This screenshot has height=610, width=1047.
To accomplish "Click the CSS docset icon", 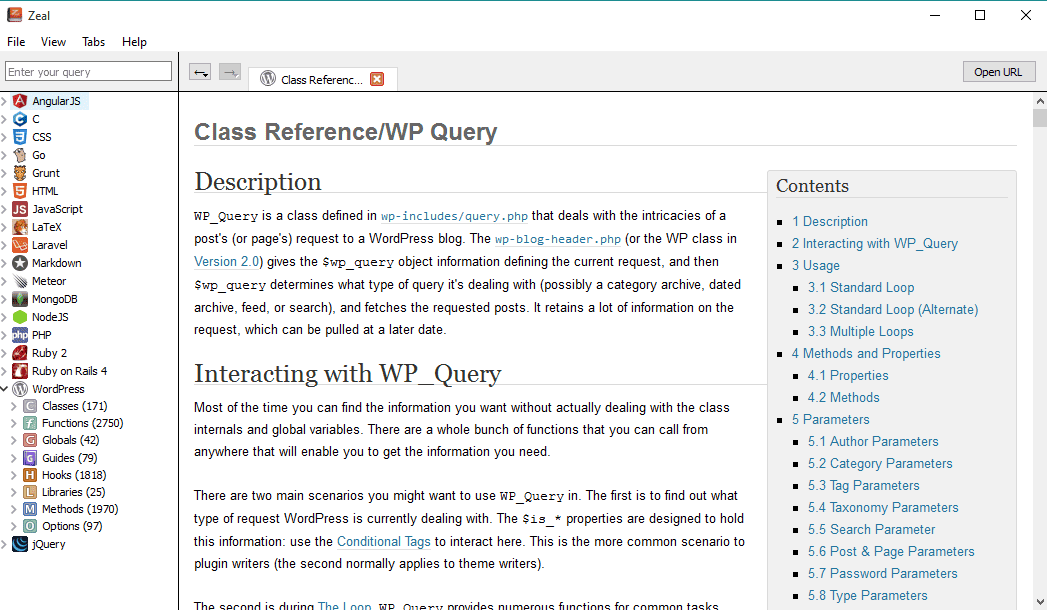I will coord(20,137).
